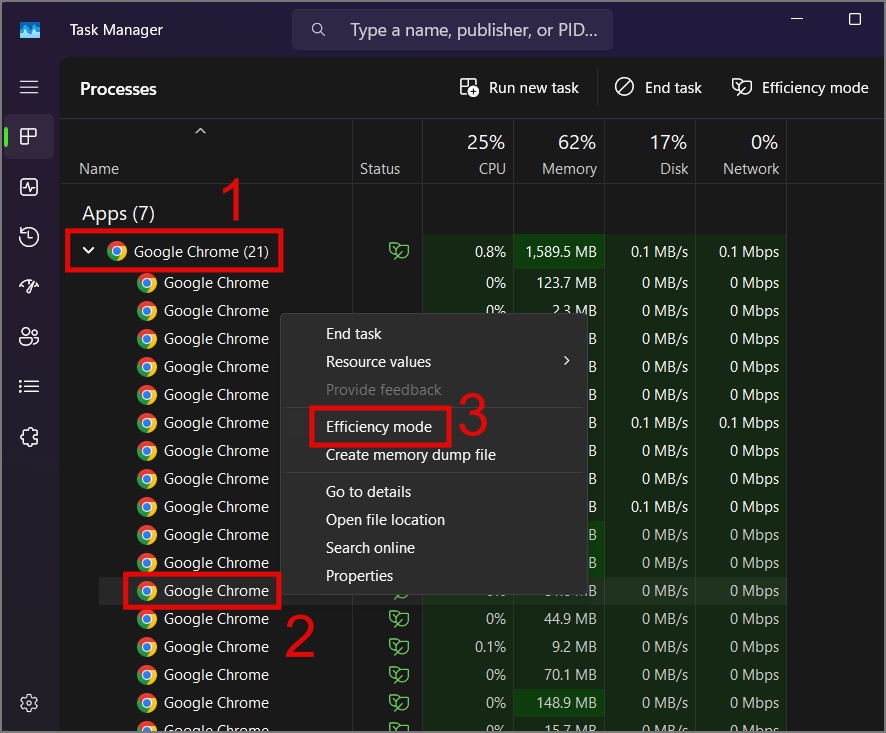The width and height of the screenshot is (886, 733).
Task: Expand the Resource values submenu arrow
Action: [566, 361]
